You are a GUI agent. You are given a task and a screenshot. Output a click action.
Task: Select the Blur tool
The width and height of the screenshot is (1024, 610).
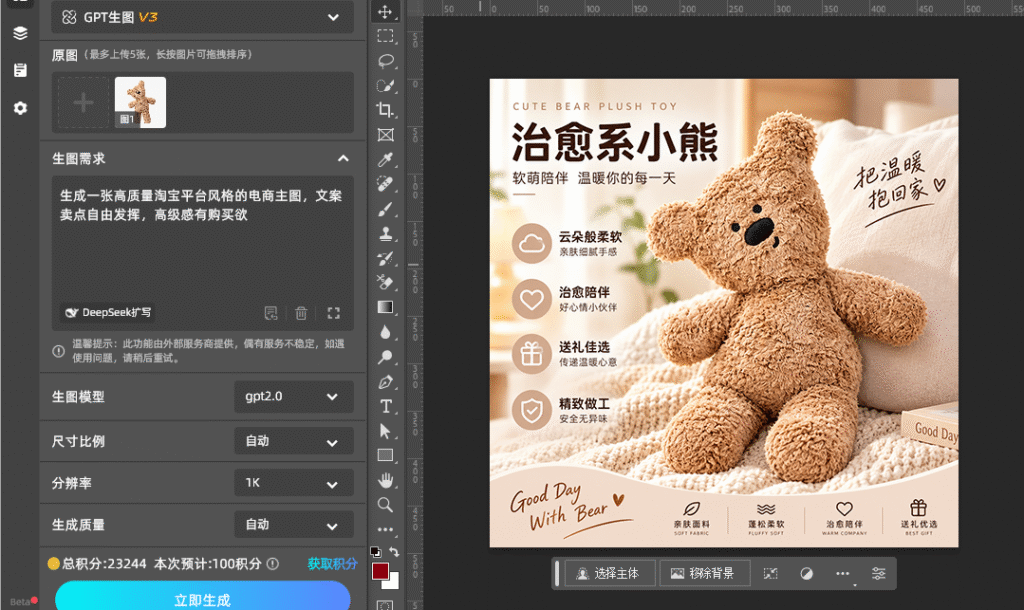[x=385, y=332]
